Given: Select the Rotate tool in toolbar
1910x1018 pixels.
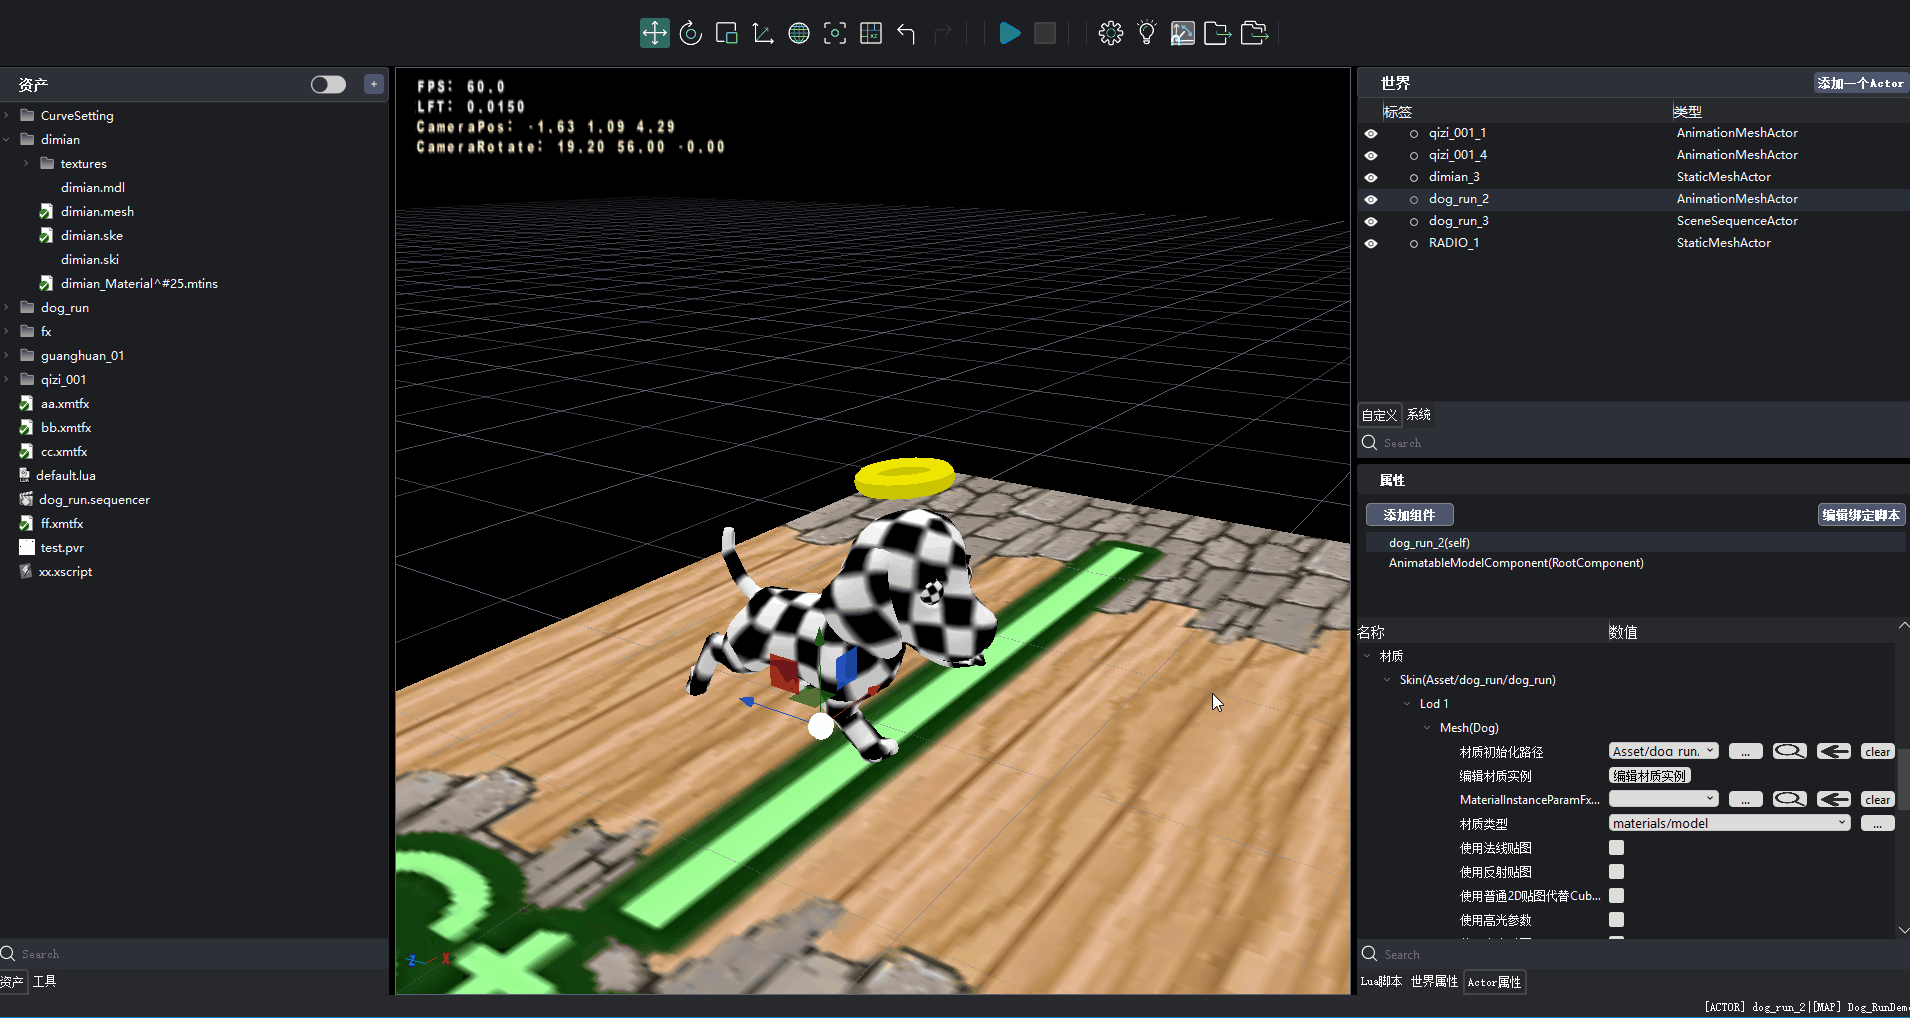Looking at the screenshot, I should click(x=690, y=33).
